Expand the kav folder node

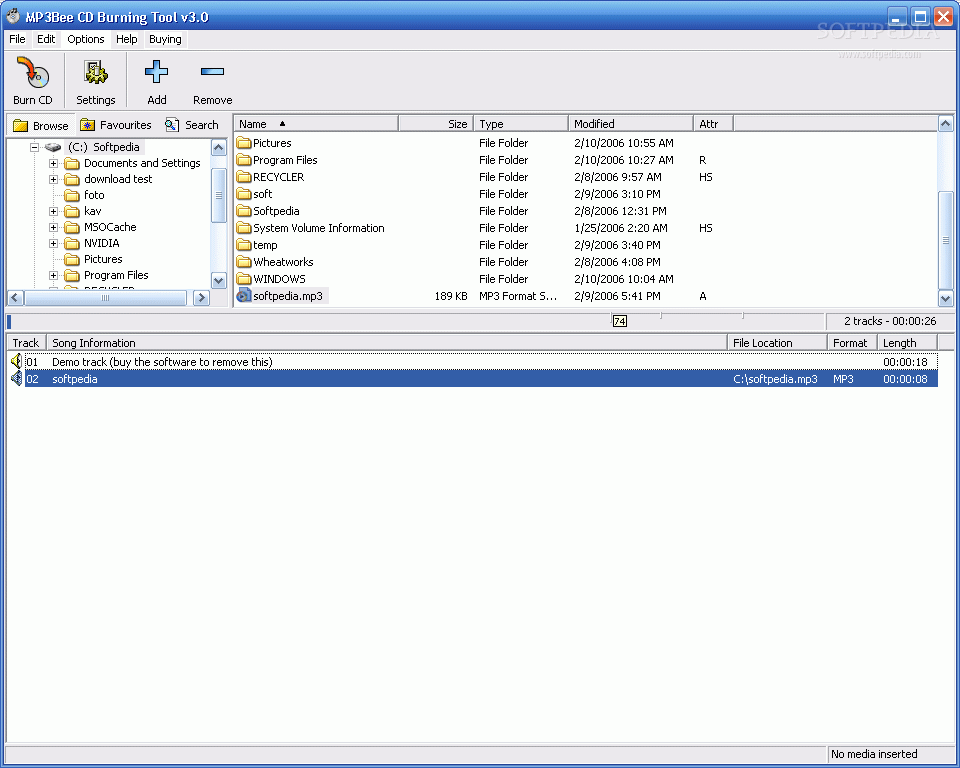pos(53,211)
